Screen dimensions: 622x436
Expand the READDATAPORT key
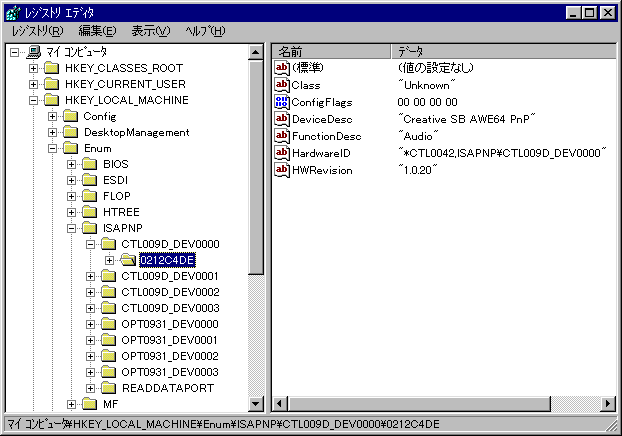coord(90,388)
